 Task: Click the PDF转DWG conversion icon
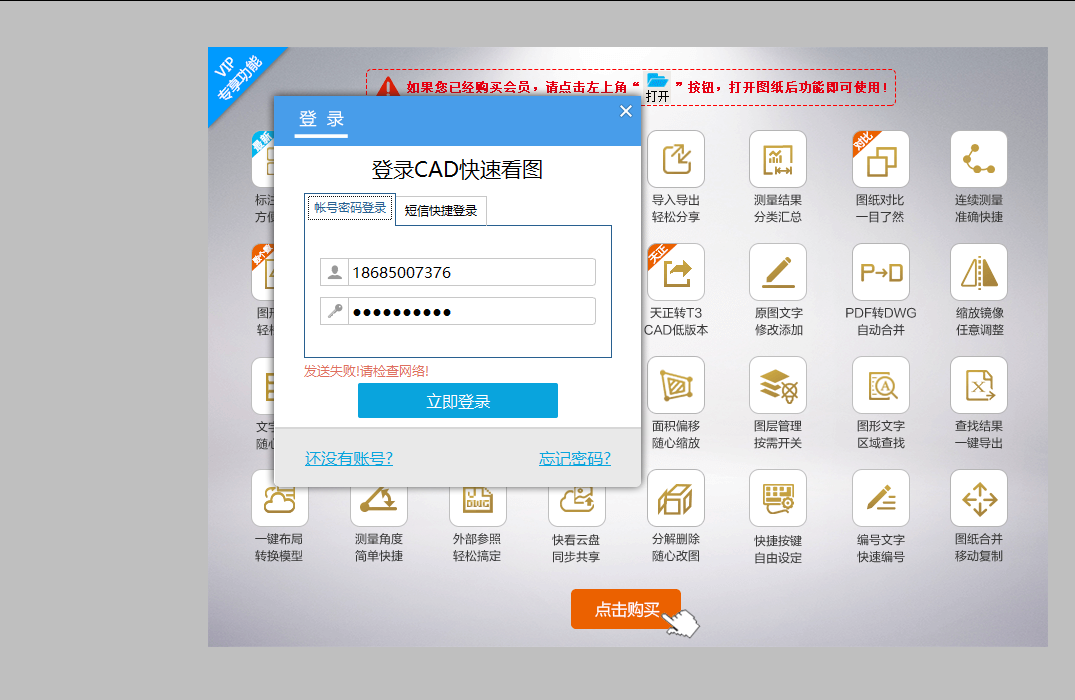pyautogui.click(x=880, y=272)
